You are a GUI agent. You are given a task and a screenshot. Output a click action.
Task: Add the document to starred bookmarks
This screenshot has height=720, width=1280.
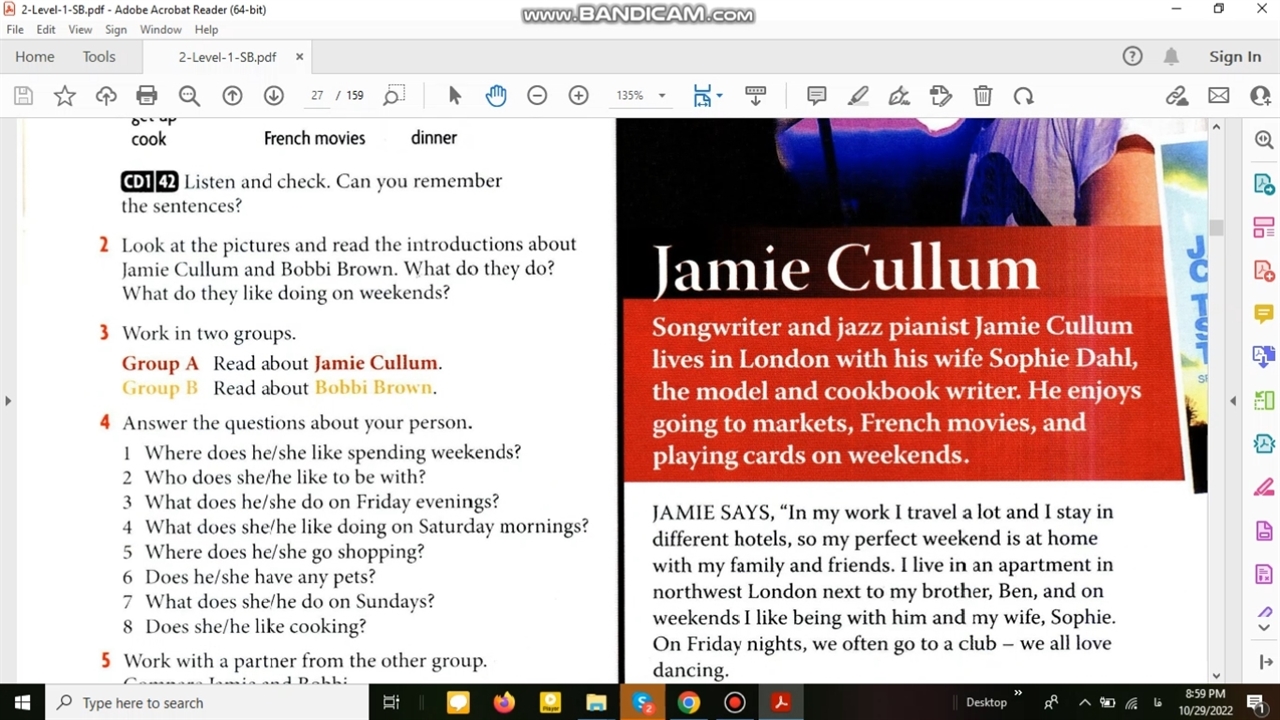(65, 96)
